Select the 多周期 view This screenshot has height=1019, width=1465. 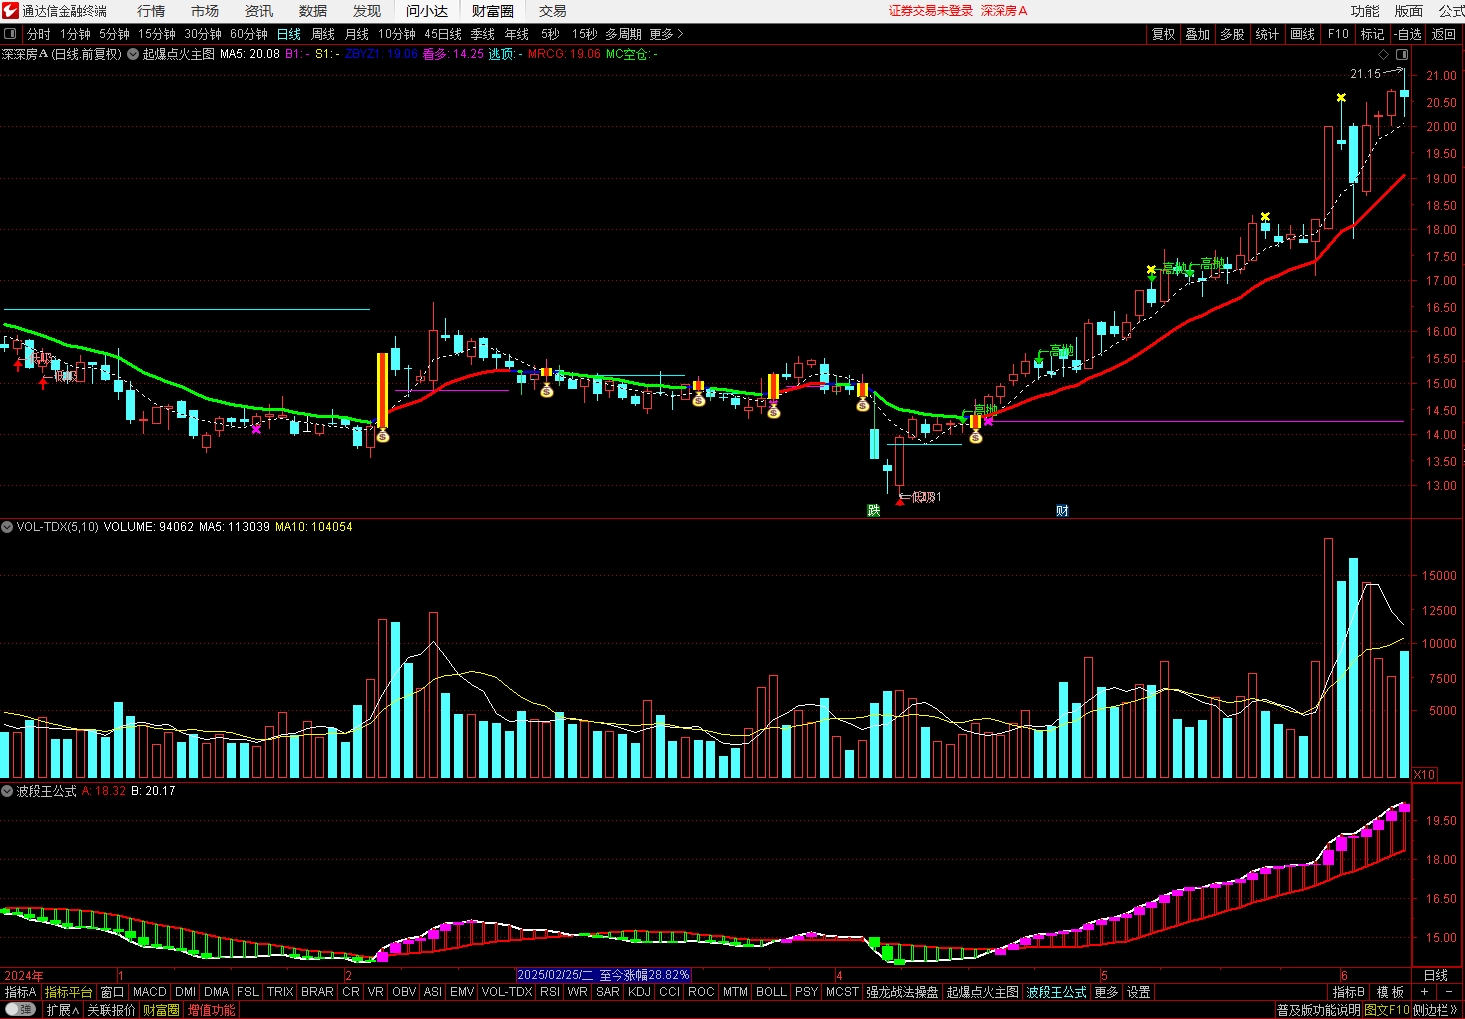pyautogui.click(x=623, y=34)
